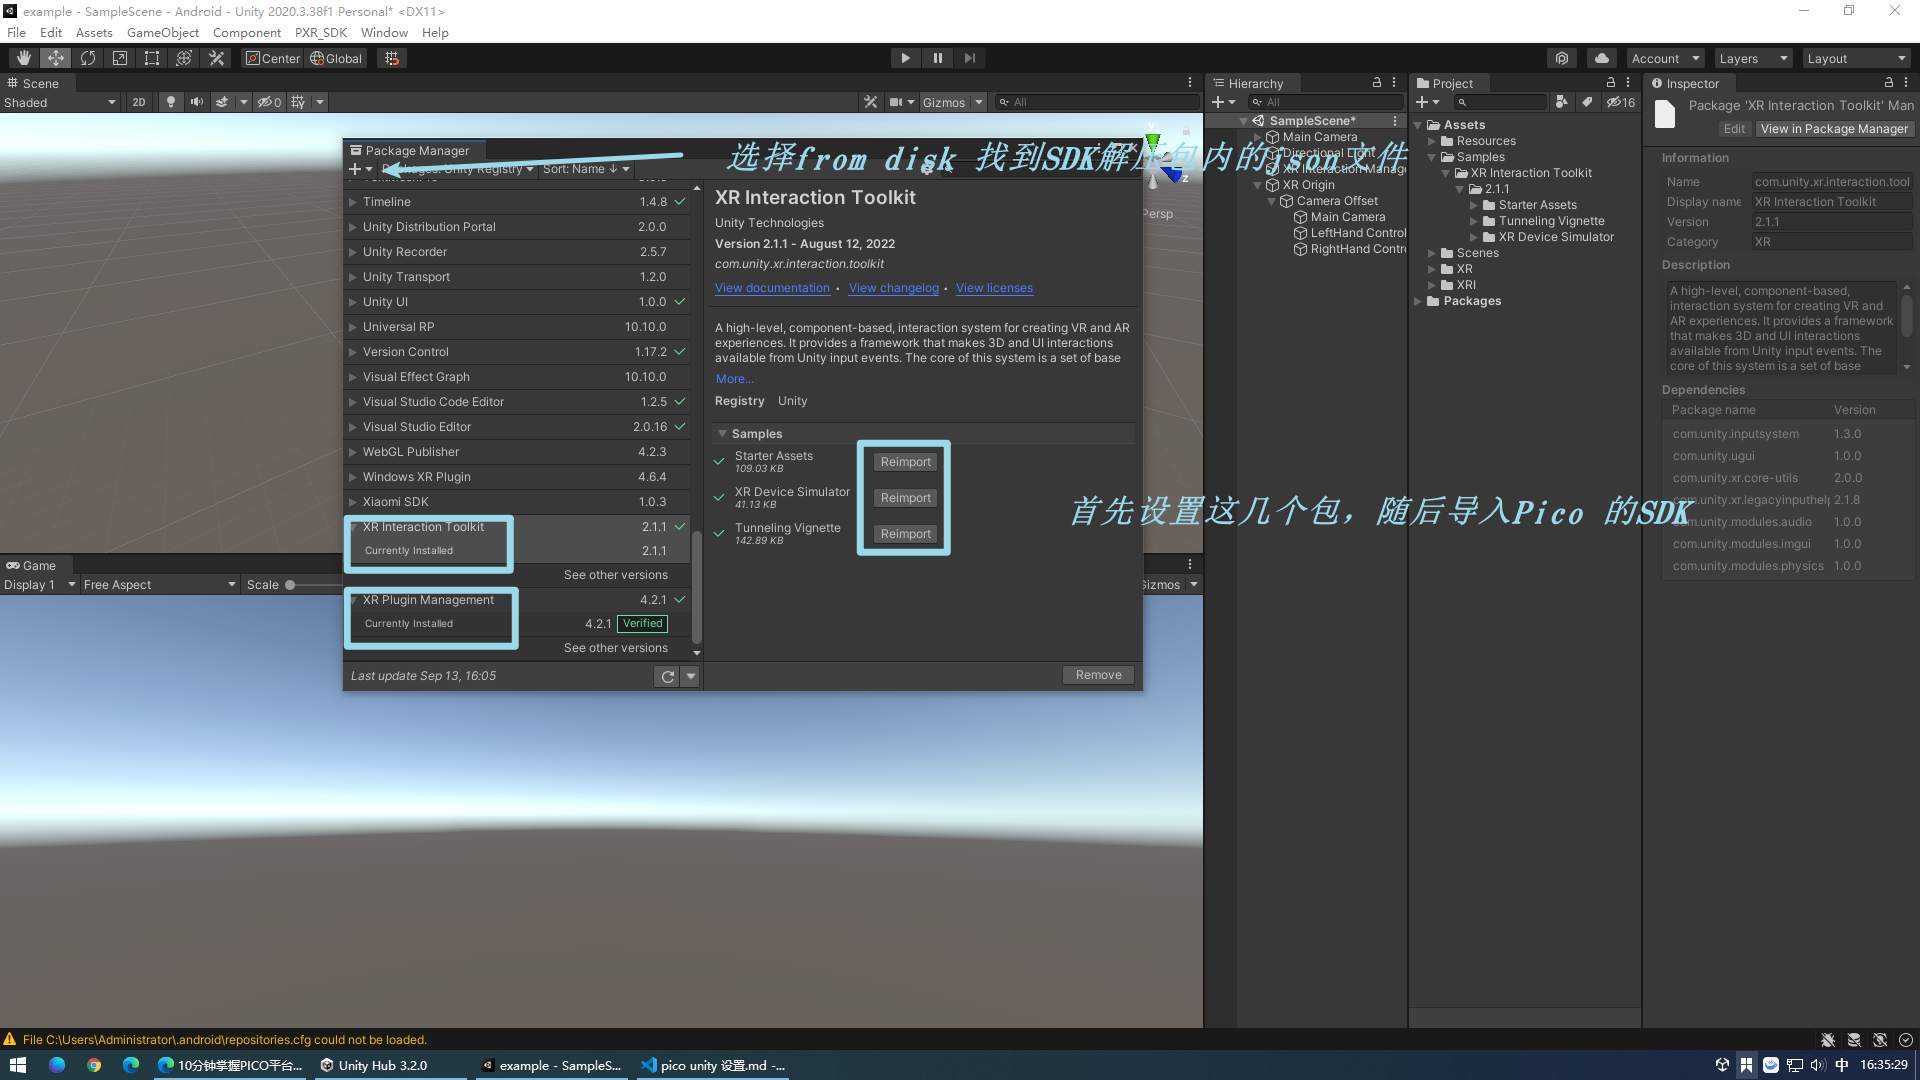Open cloud services icon
This screenshot has height=1080, width=1920.
[x=1602, y=58]
